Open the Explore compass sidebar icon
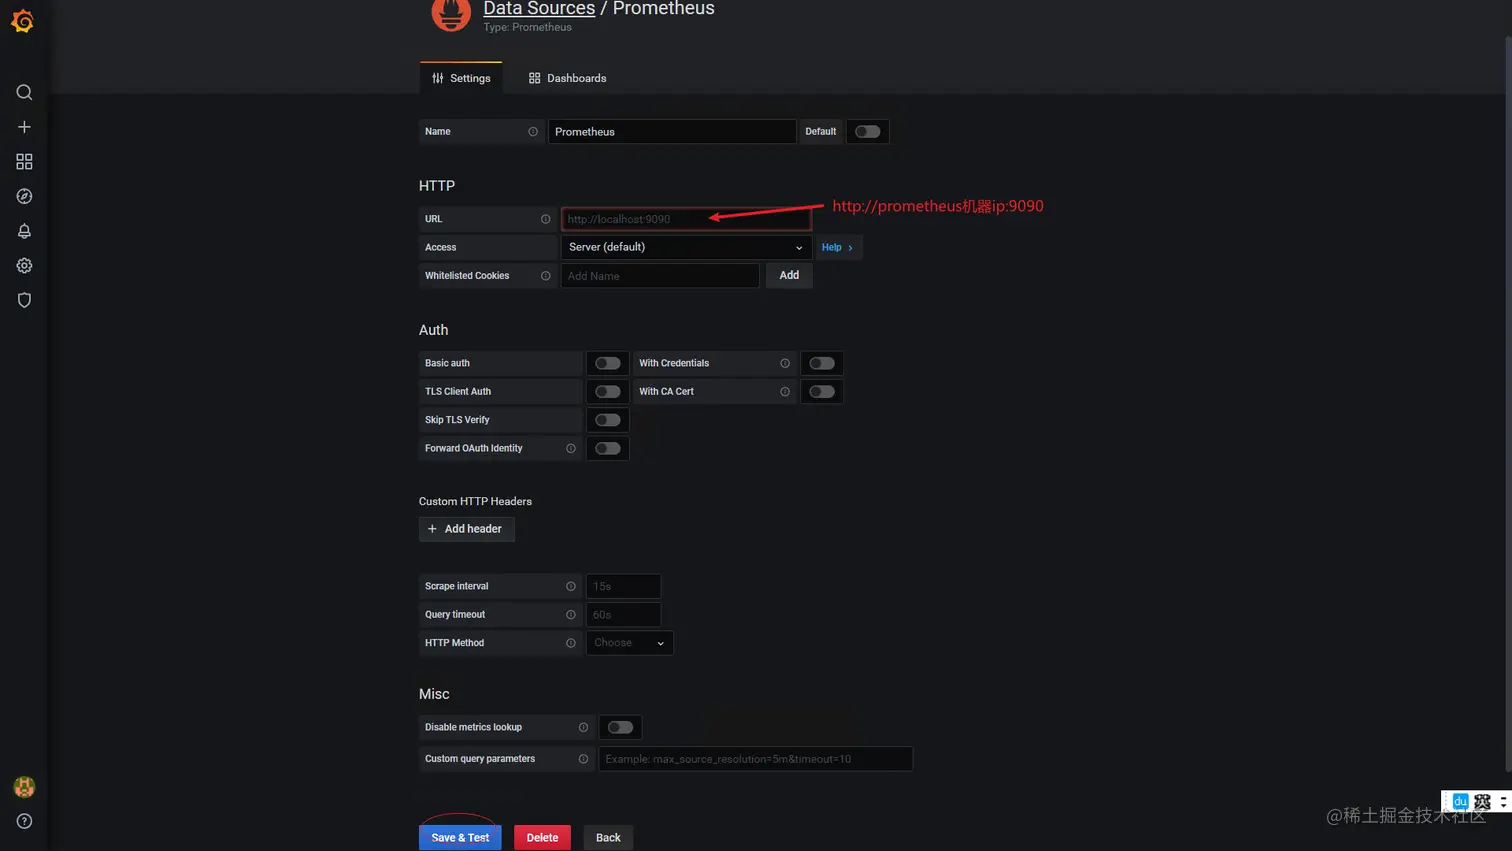 pos(23,196)
